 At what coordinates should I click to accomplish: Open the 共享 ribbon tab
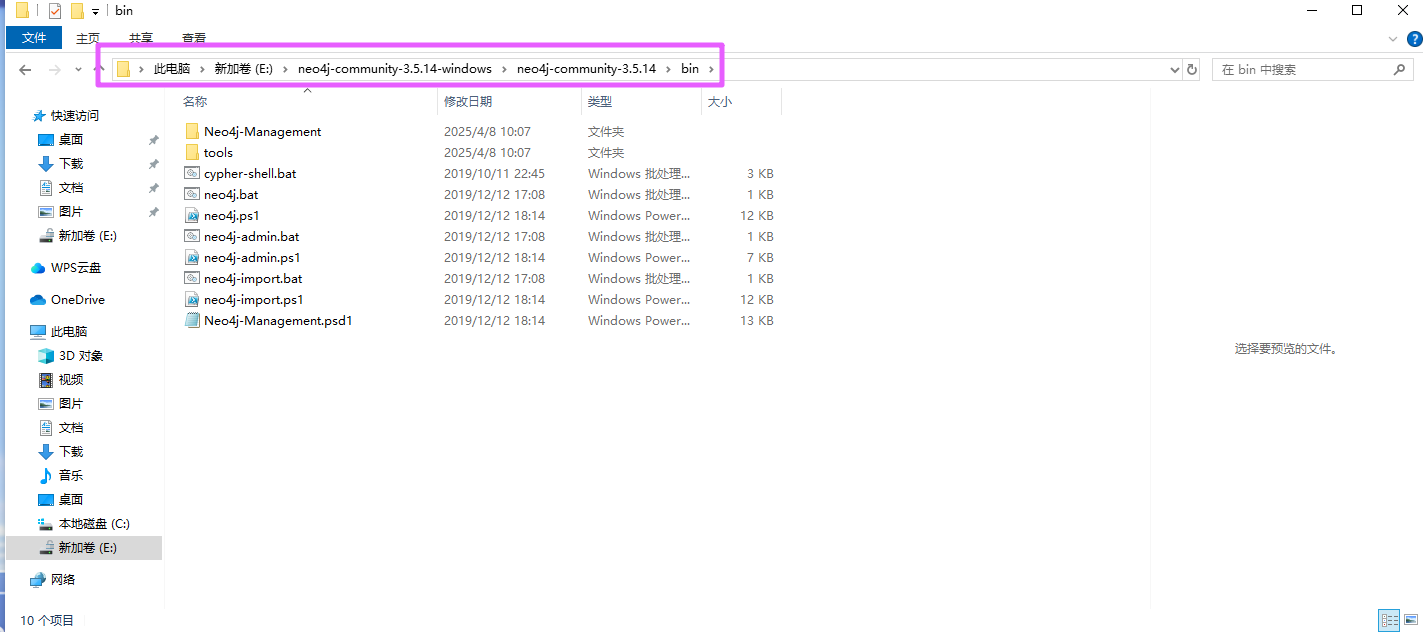click(x=141, y=38)
